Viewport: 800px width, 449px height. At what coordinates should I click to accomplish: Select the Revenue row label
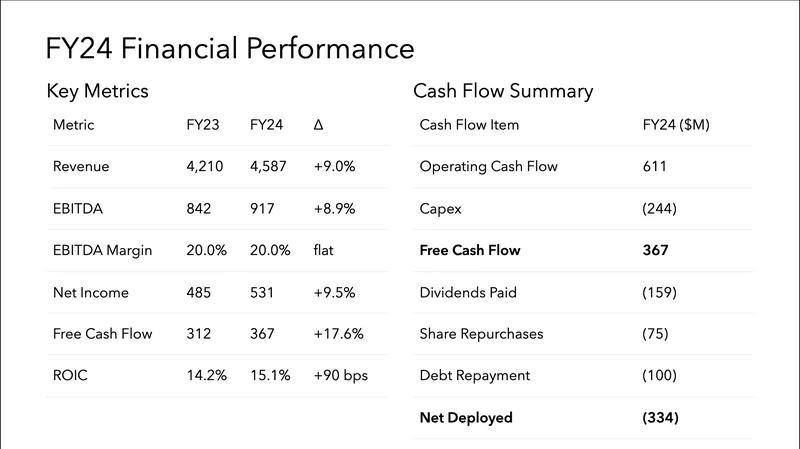tap(81, 167)
